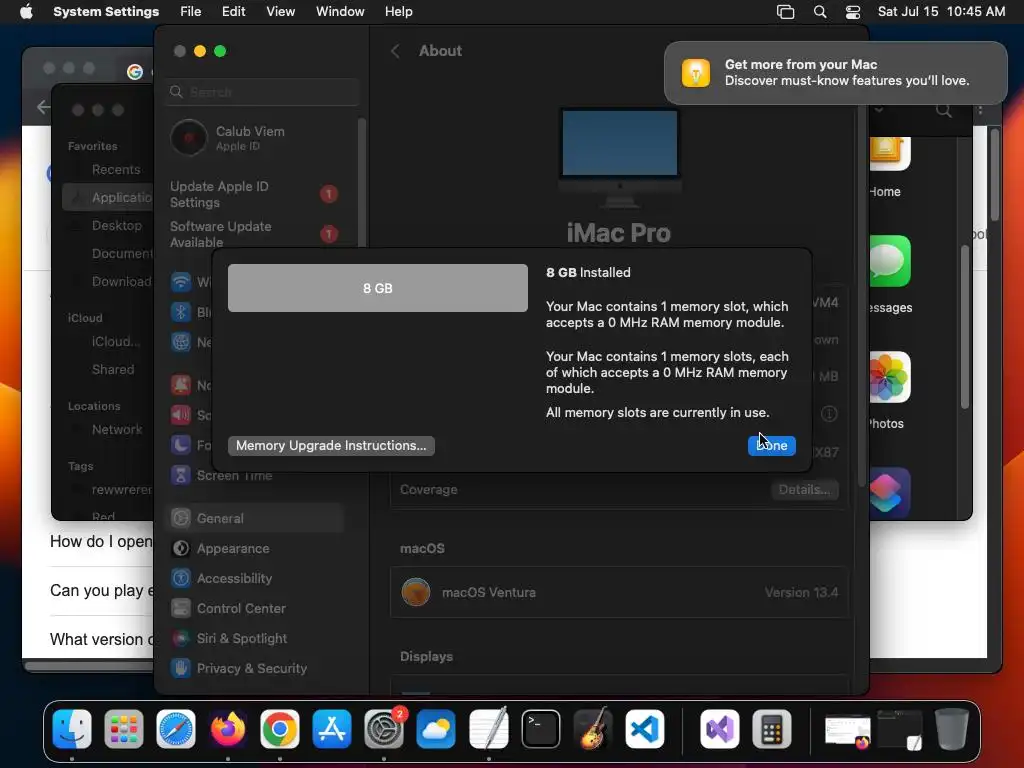The width and height of the screenshot is (1024, 768).
Task: Click the System Settings search field
Action: coord(262,92)
